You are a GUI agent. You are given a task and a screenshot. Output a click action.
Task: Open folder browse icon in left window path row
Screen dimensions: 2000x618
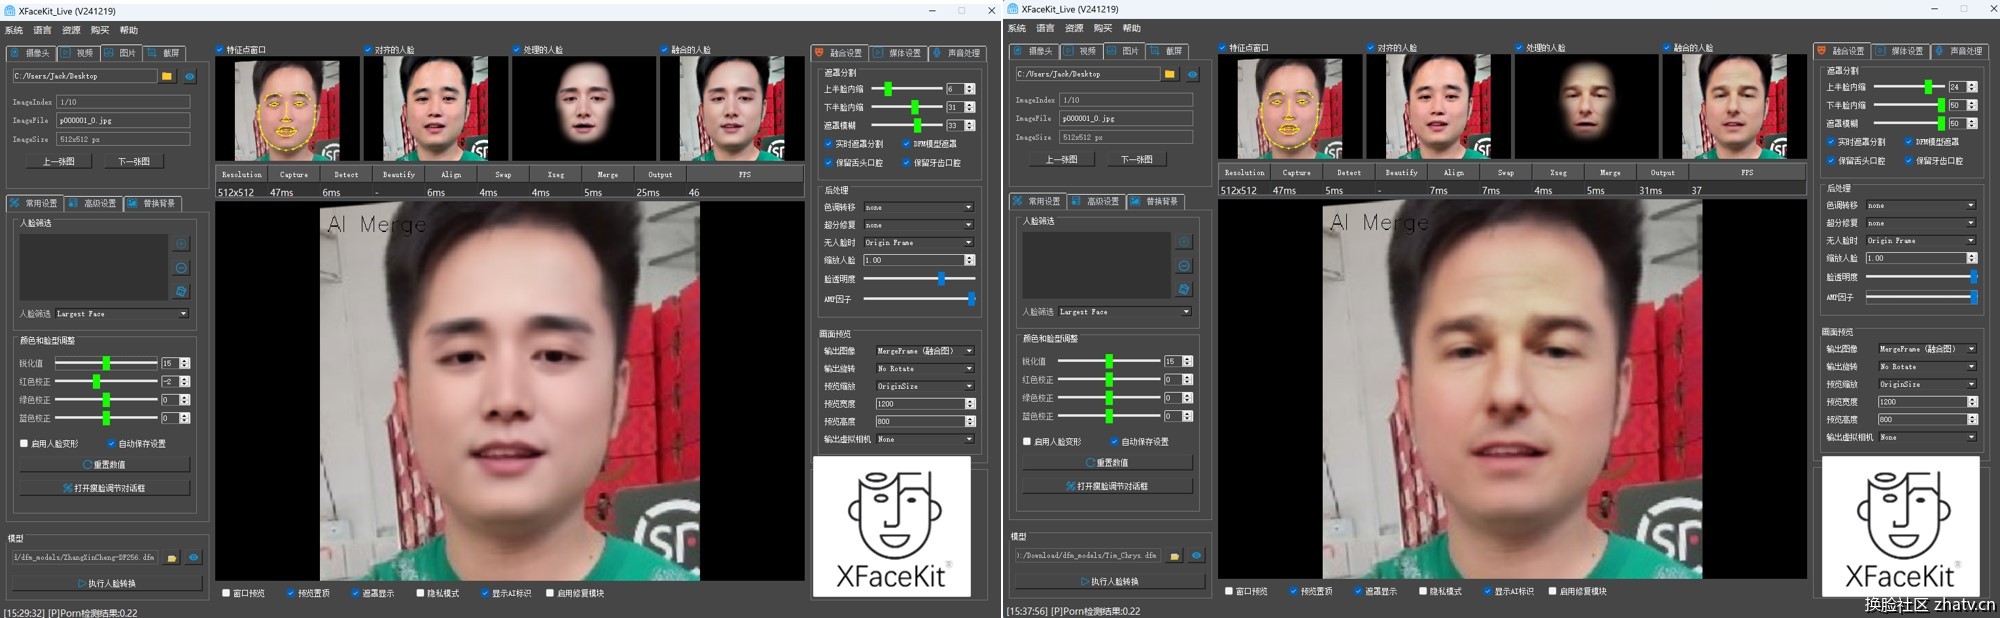[167, 76]
